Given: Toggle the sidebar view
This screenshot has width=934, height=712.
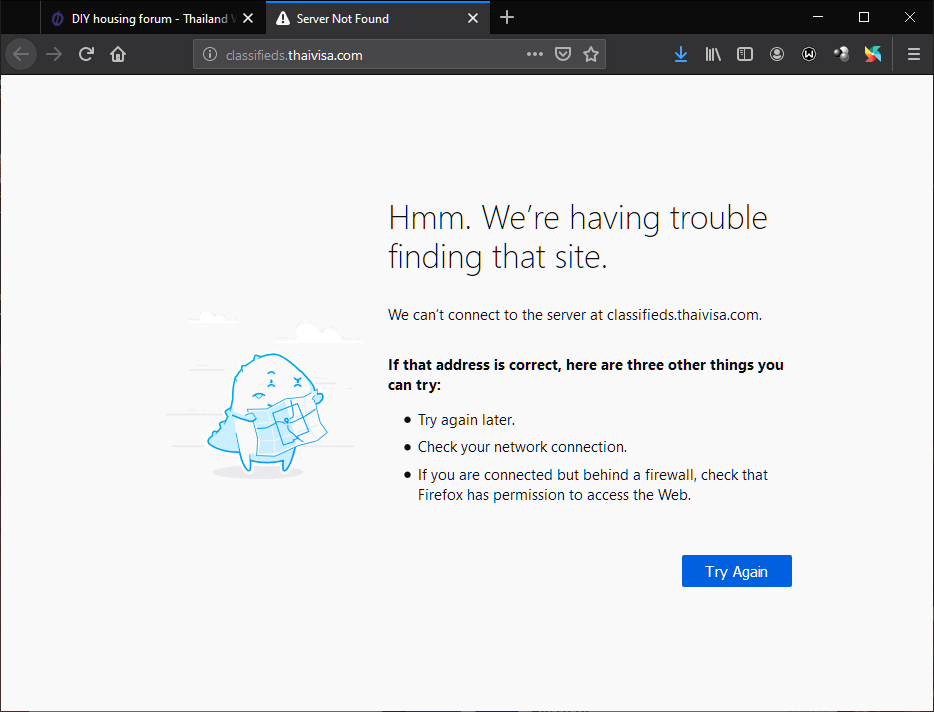Looking at the screenshot, I should [745, 54].
